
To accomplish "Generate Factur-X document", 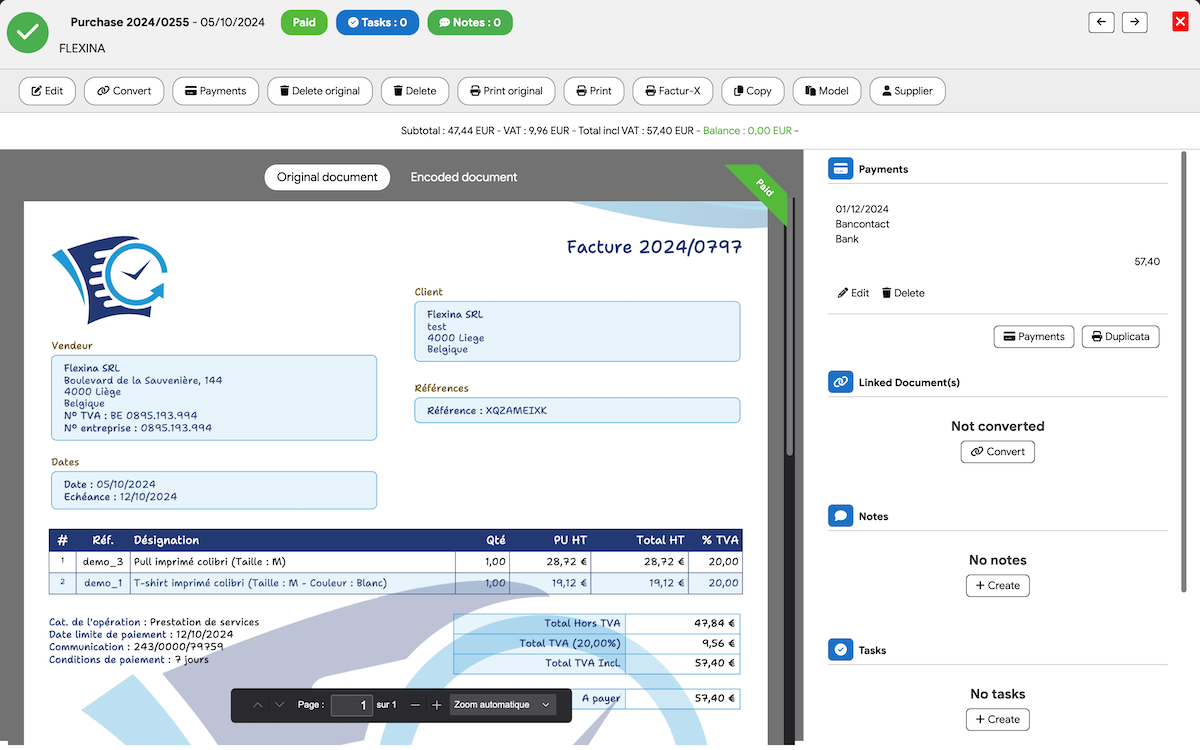I will coord(673,91).
